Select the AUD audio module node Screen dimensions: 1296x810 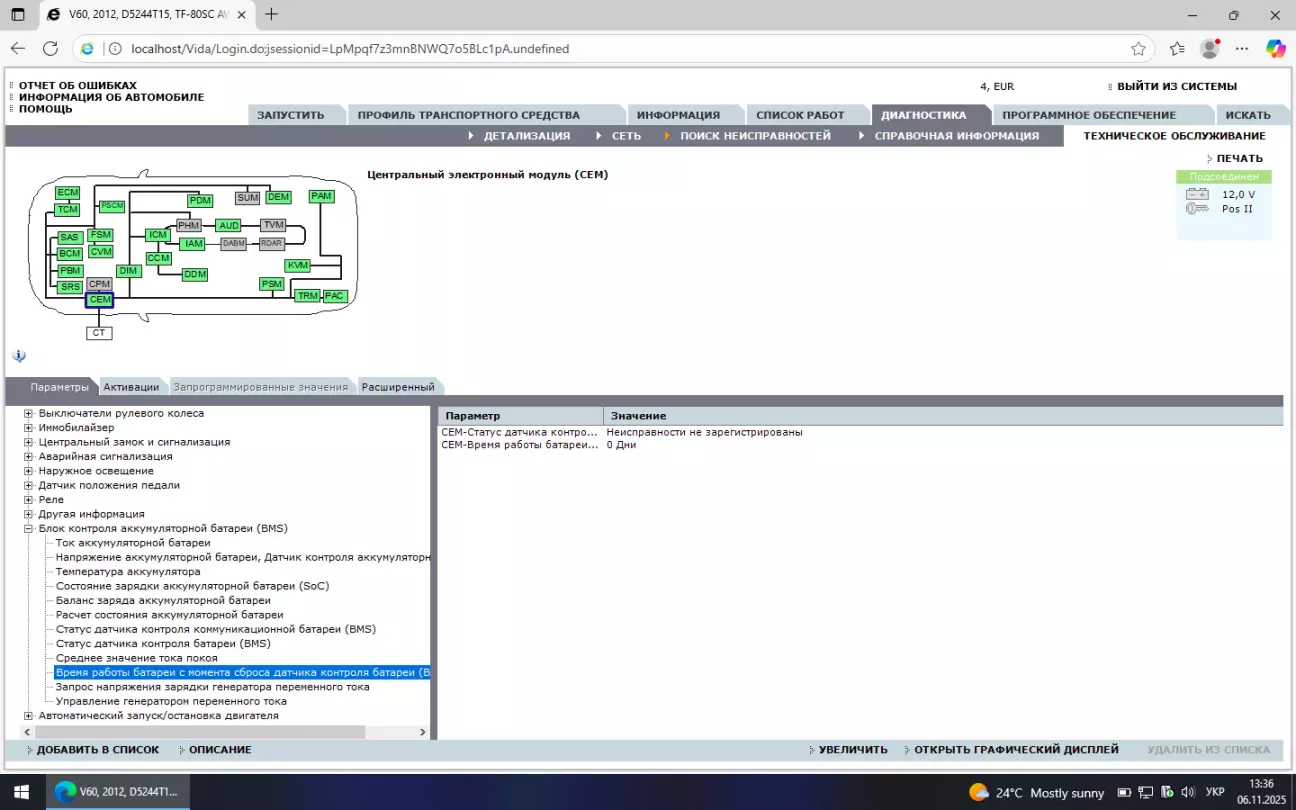229,226
